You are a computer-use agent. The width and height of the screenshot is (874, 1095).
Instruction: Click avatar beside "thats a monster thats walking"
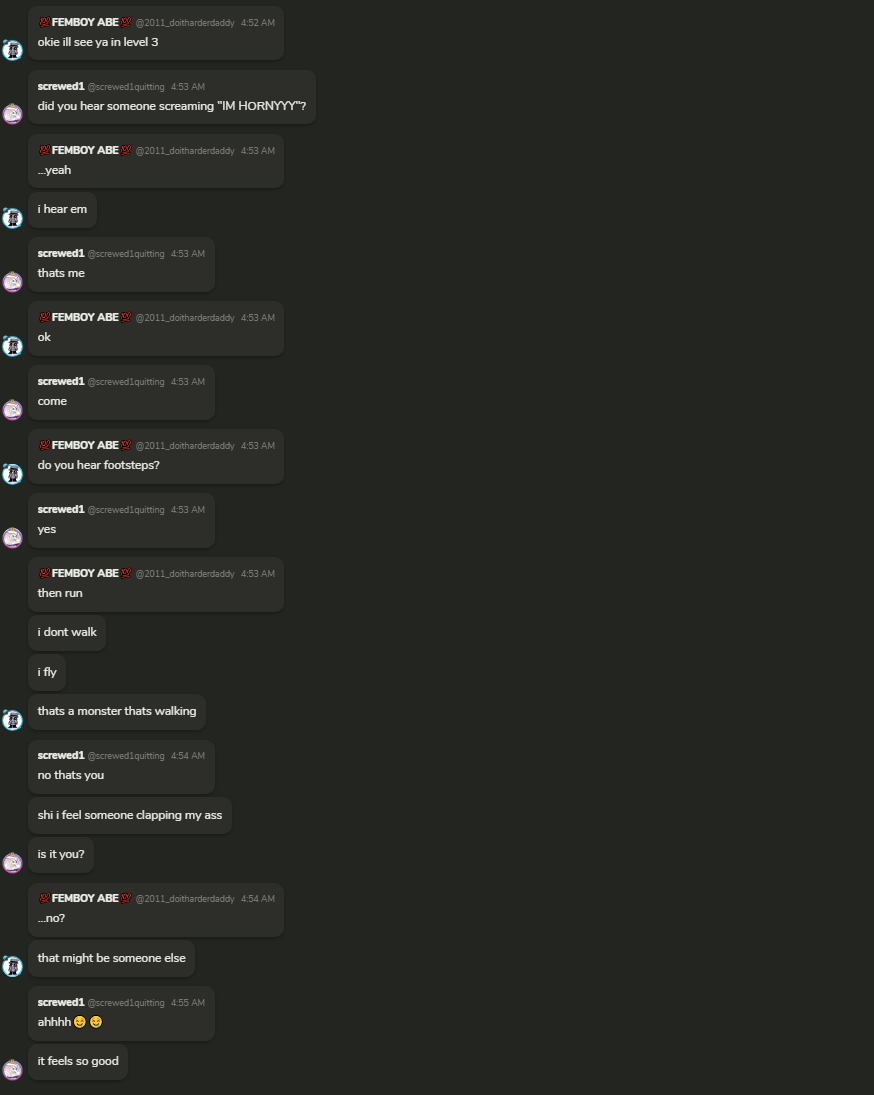13,719
